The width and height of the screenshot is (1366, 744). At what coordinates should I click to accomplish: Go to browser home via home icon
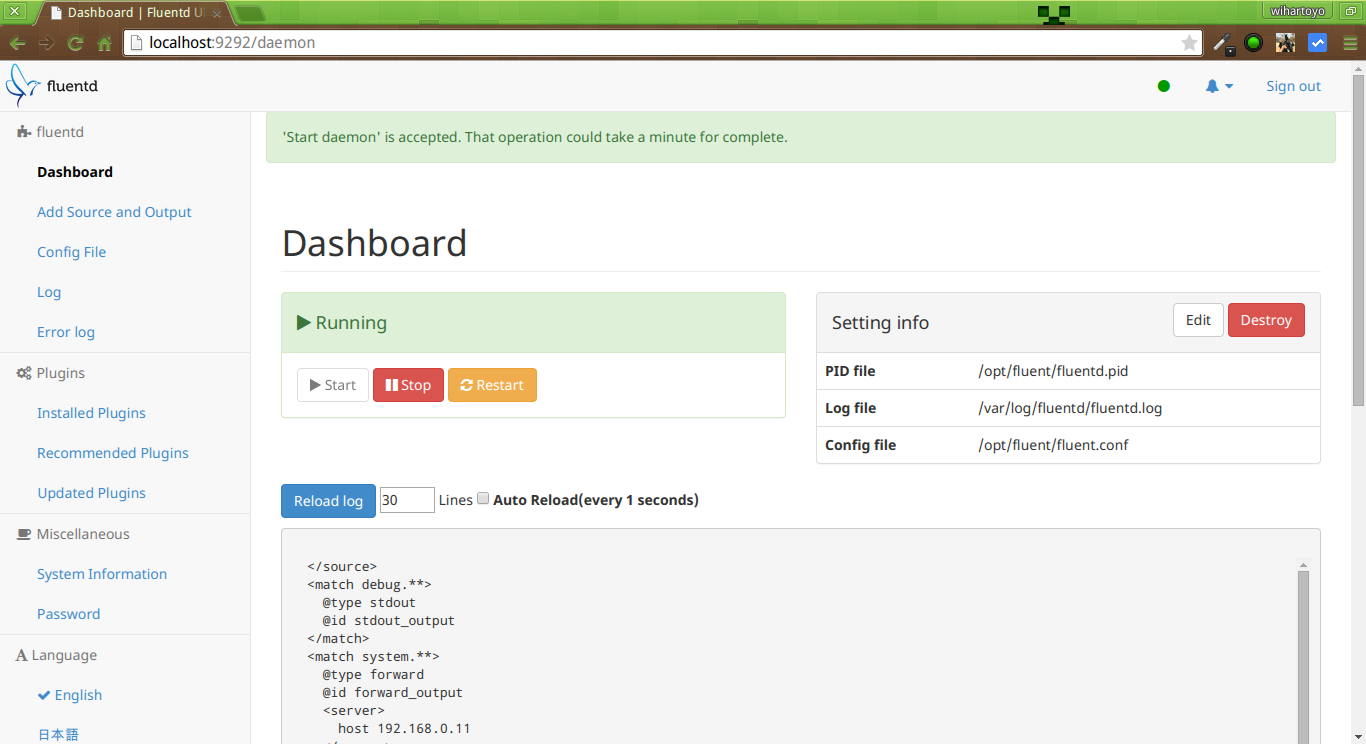pyautogui.click(x=103, y=43)
